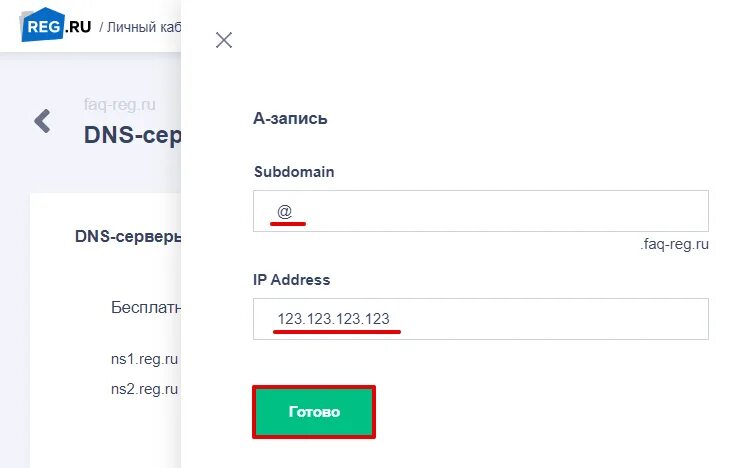Image resolution: width=738 pixels, height=468 pixels.
Task: Click the A-запись panel heading
Action: click(291, 118)
